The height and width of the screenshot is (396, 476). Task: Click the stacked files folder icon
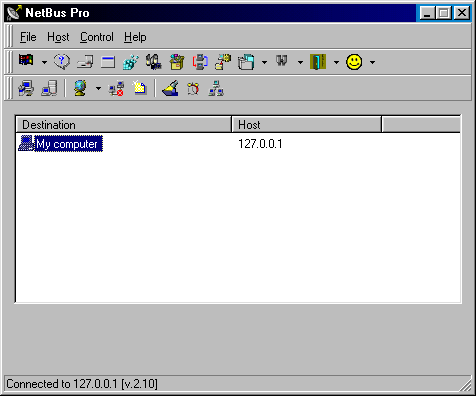(x=246, y=62)
